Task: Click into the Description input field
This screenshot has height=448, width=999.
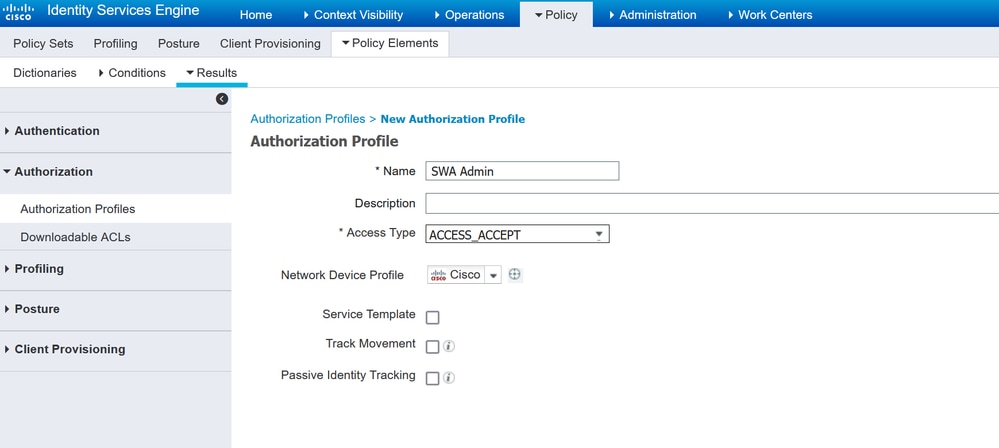Action: [712, 203]
